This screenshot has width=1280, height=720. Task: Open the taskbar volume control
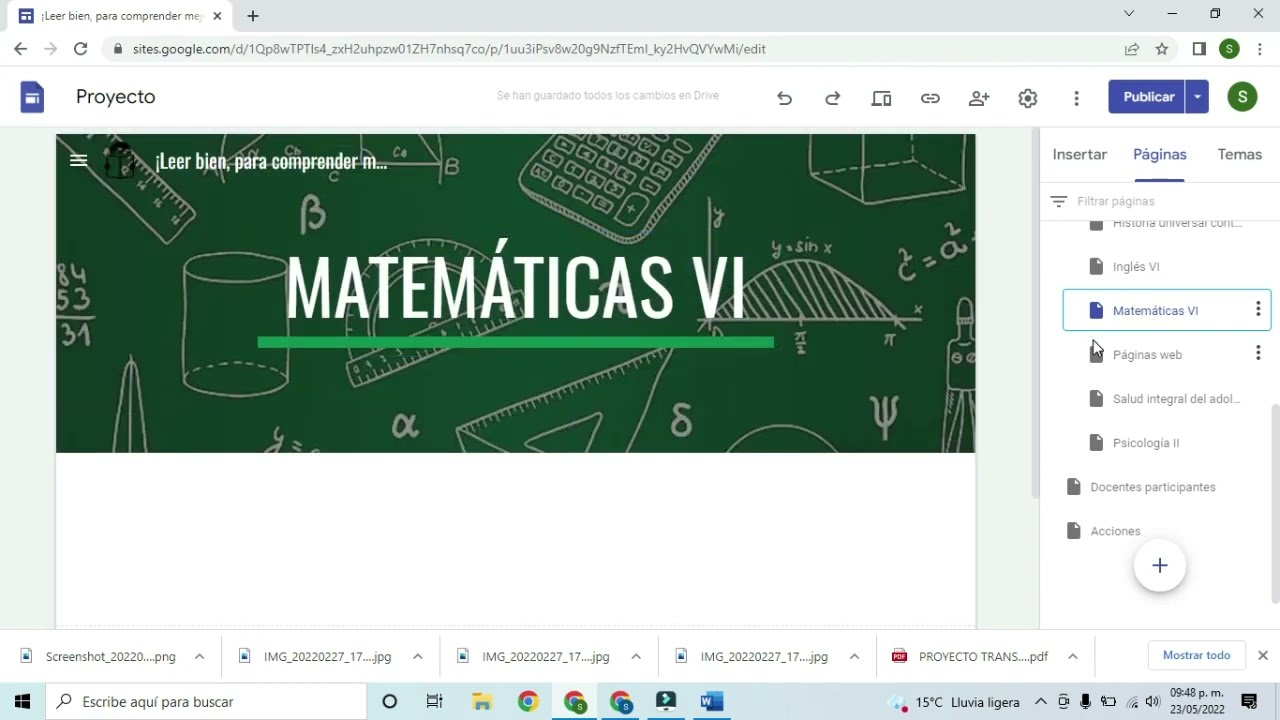click(1153, 701)
